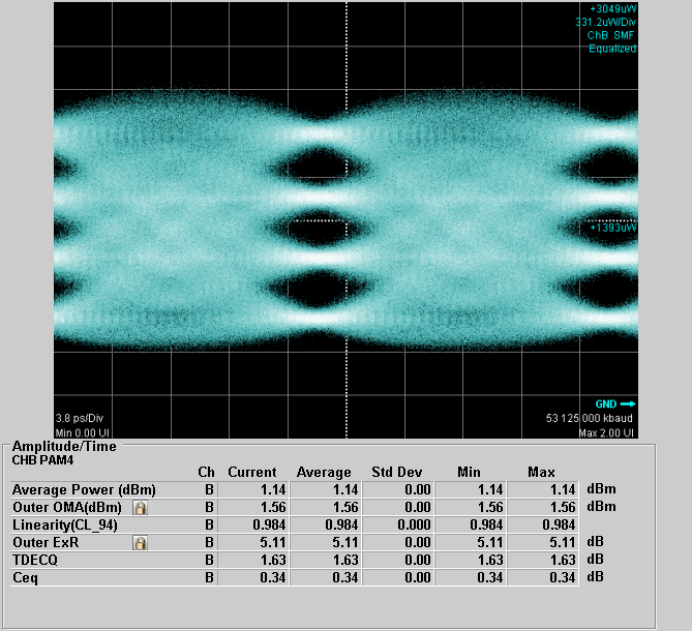Select the Ceq measurement label

pos(25,578)
